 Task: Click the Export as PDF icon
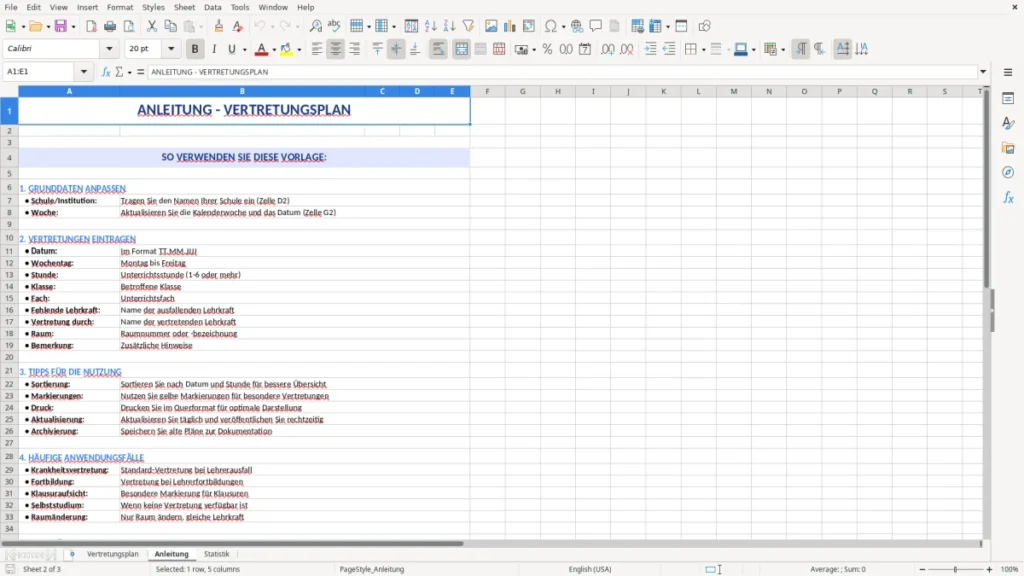91,26
